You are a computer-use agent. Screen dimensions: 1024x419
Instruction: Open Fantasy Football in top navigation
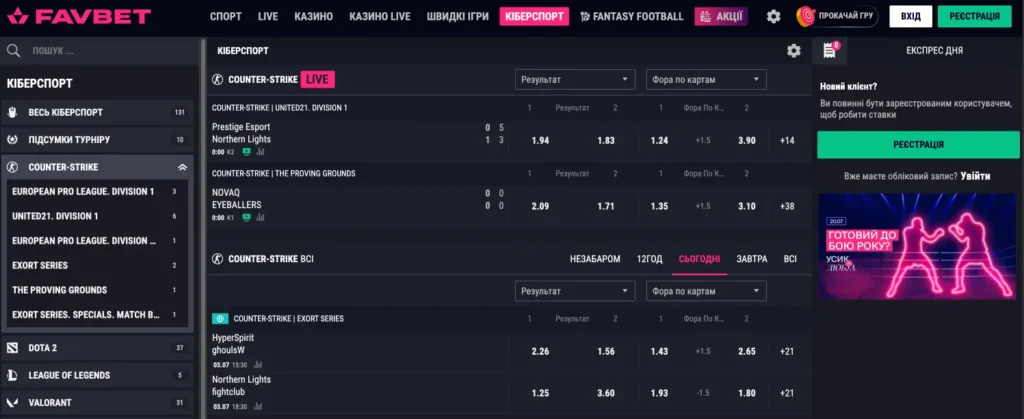(x=632, y=16)
